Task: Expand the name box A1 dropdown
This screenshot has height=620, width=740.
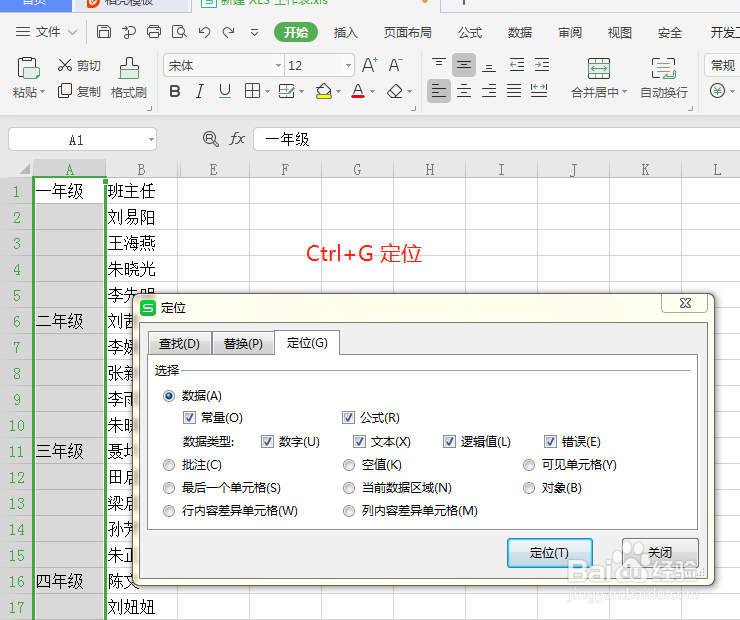Action: 151,139
